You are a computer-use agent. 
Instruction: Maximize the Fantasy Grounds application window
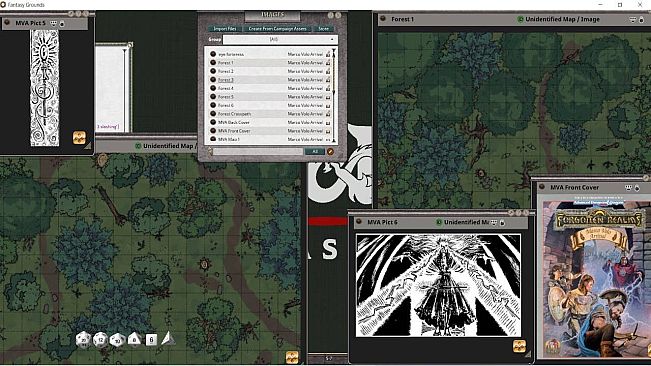(x=620, y=5)
